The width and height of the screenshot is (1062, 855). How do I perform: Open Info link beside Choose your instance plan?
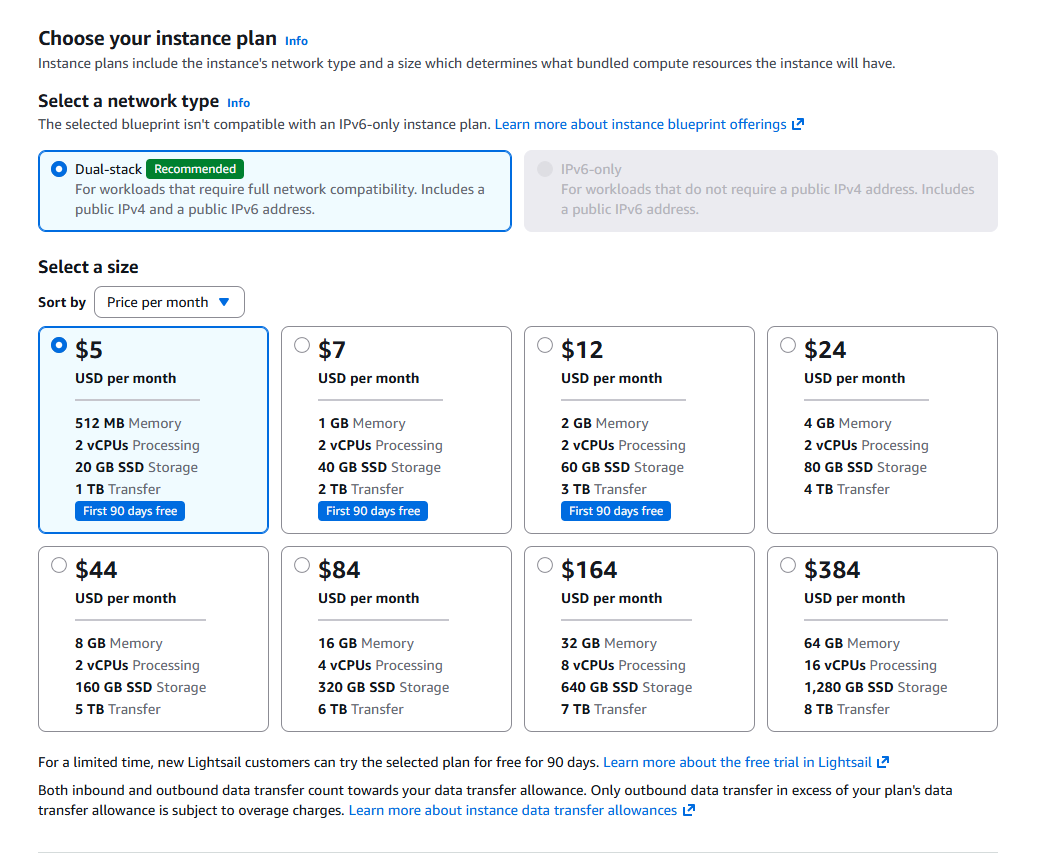(296, 41)
